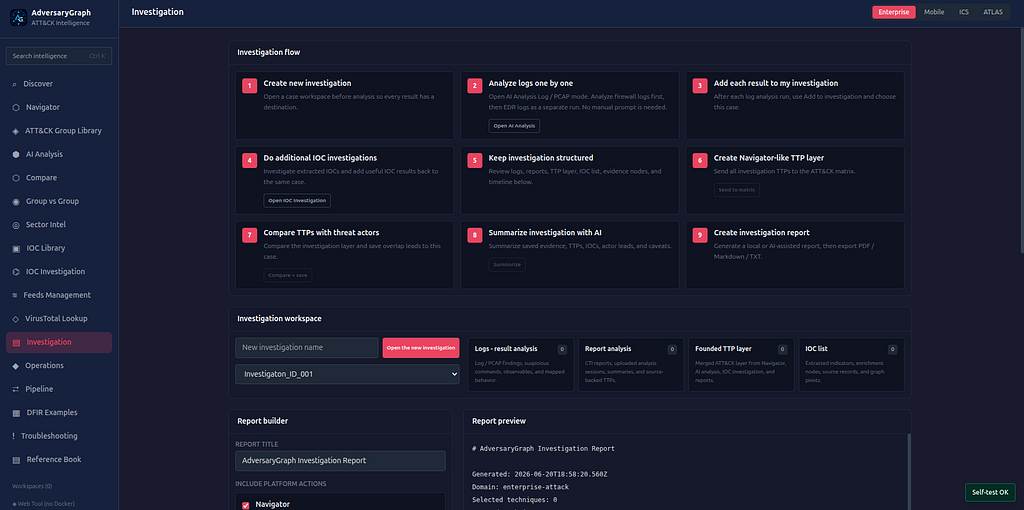Click the Report preview panel heading
Image resolution: width=1024 pixels, height=510 pixels.
click(499, 421)
